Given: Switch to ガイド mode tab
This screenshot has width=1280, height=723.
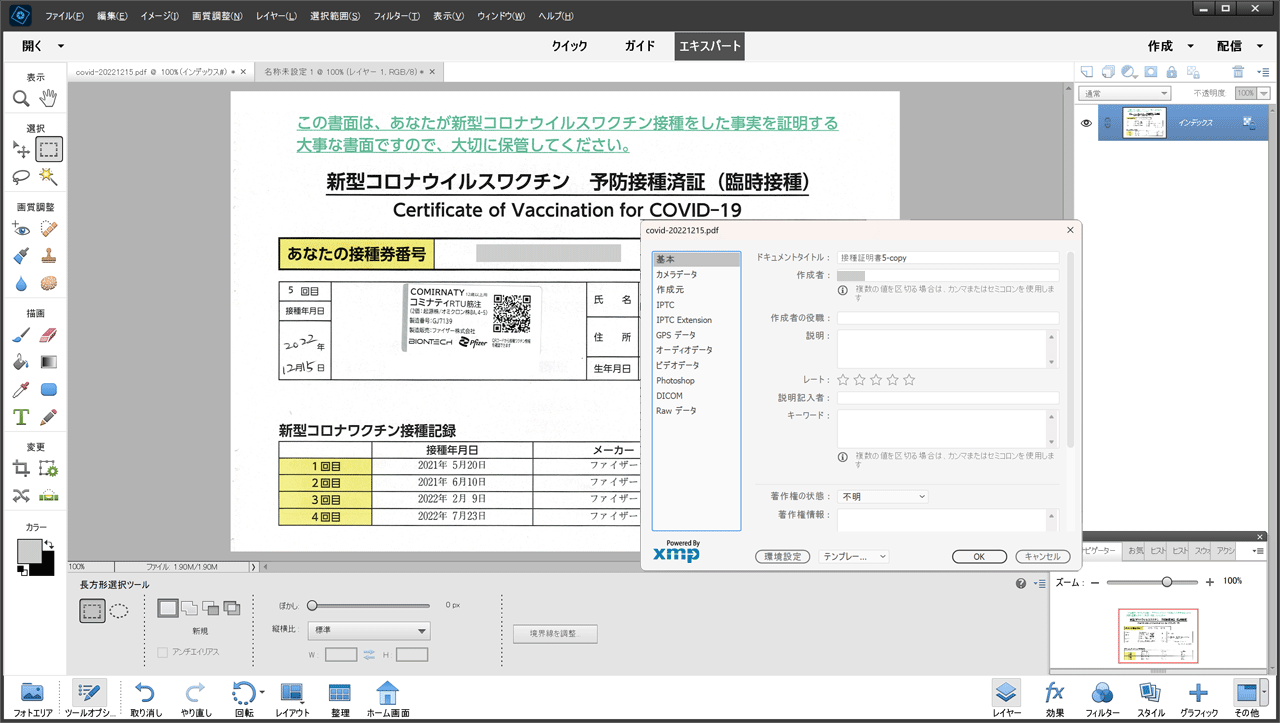Looking at the screenshot, I should (640, 46).
